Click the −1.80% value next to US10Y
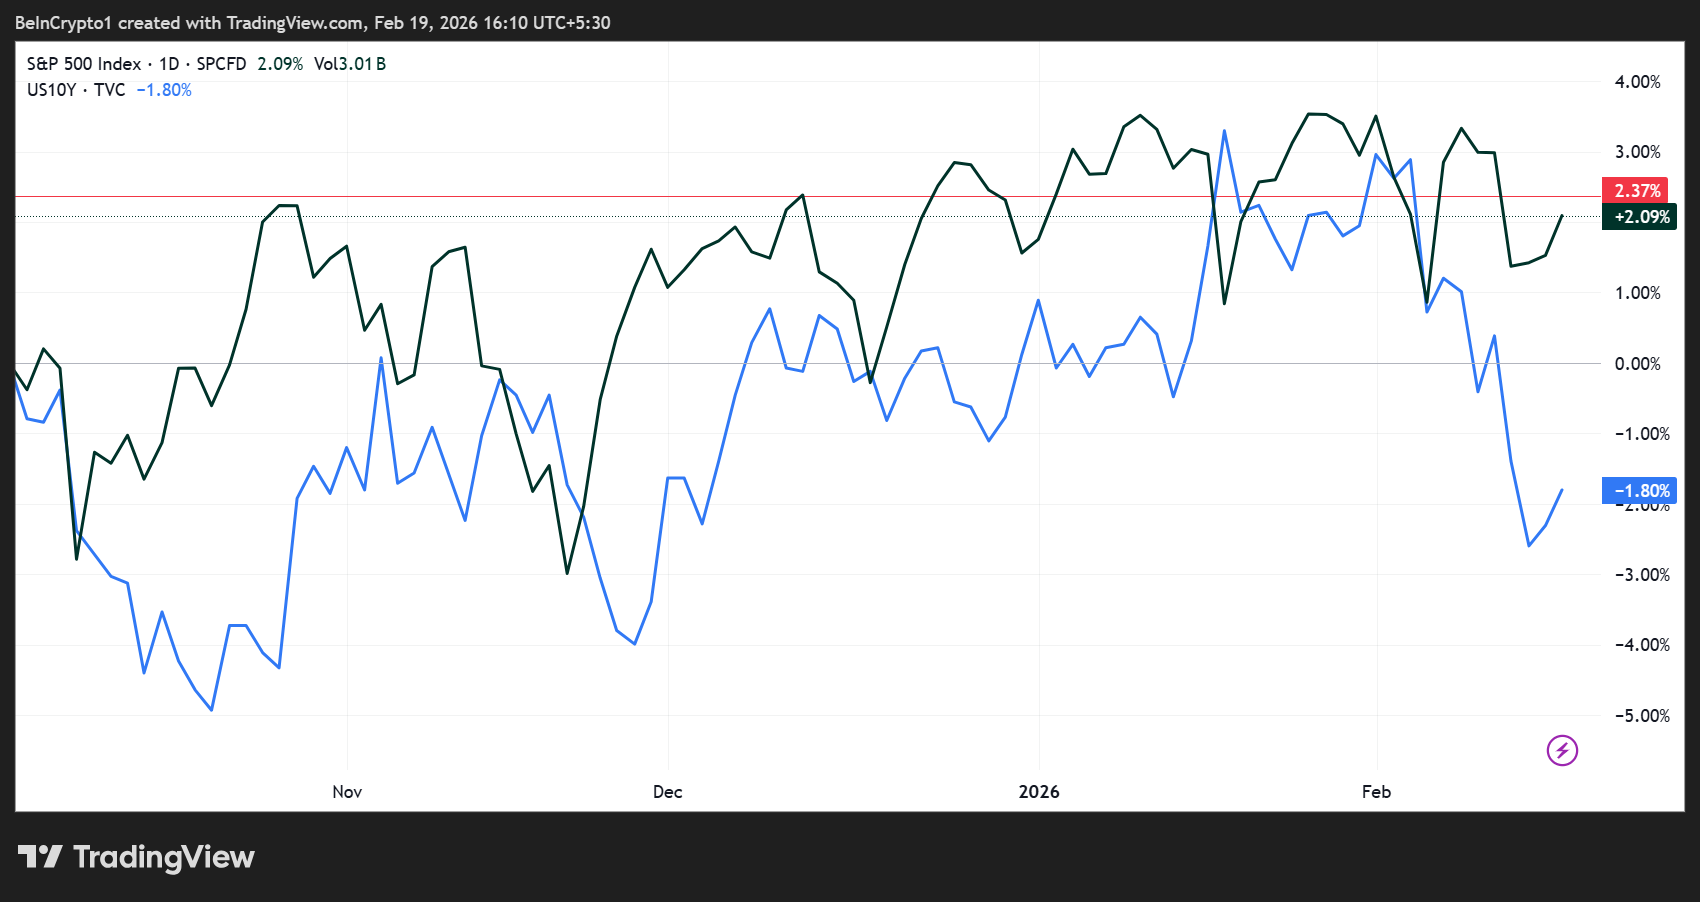1700x902 pixels. (x=163, y=89)
